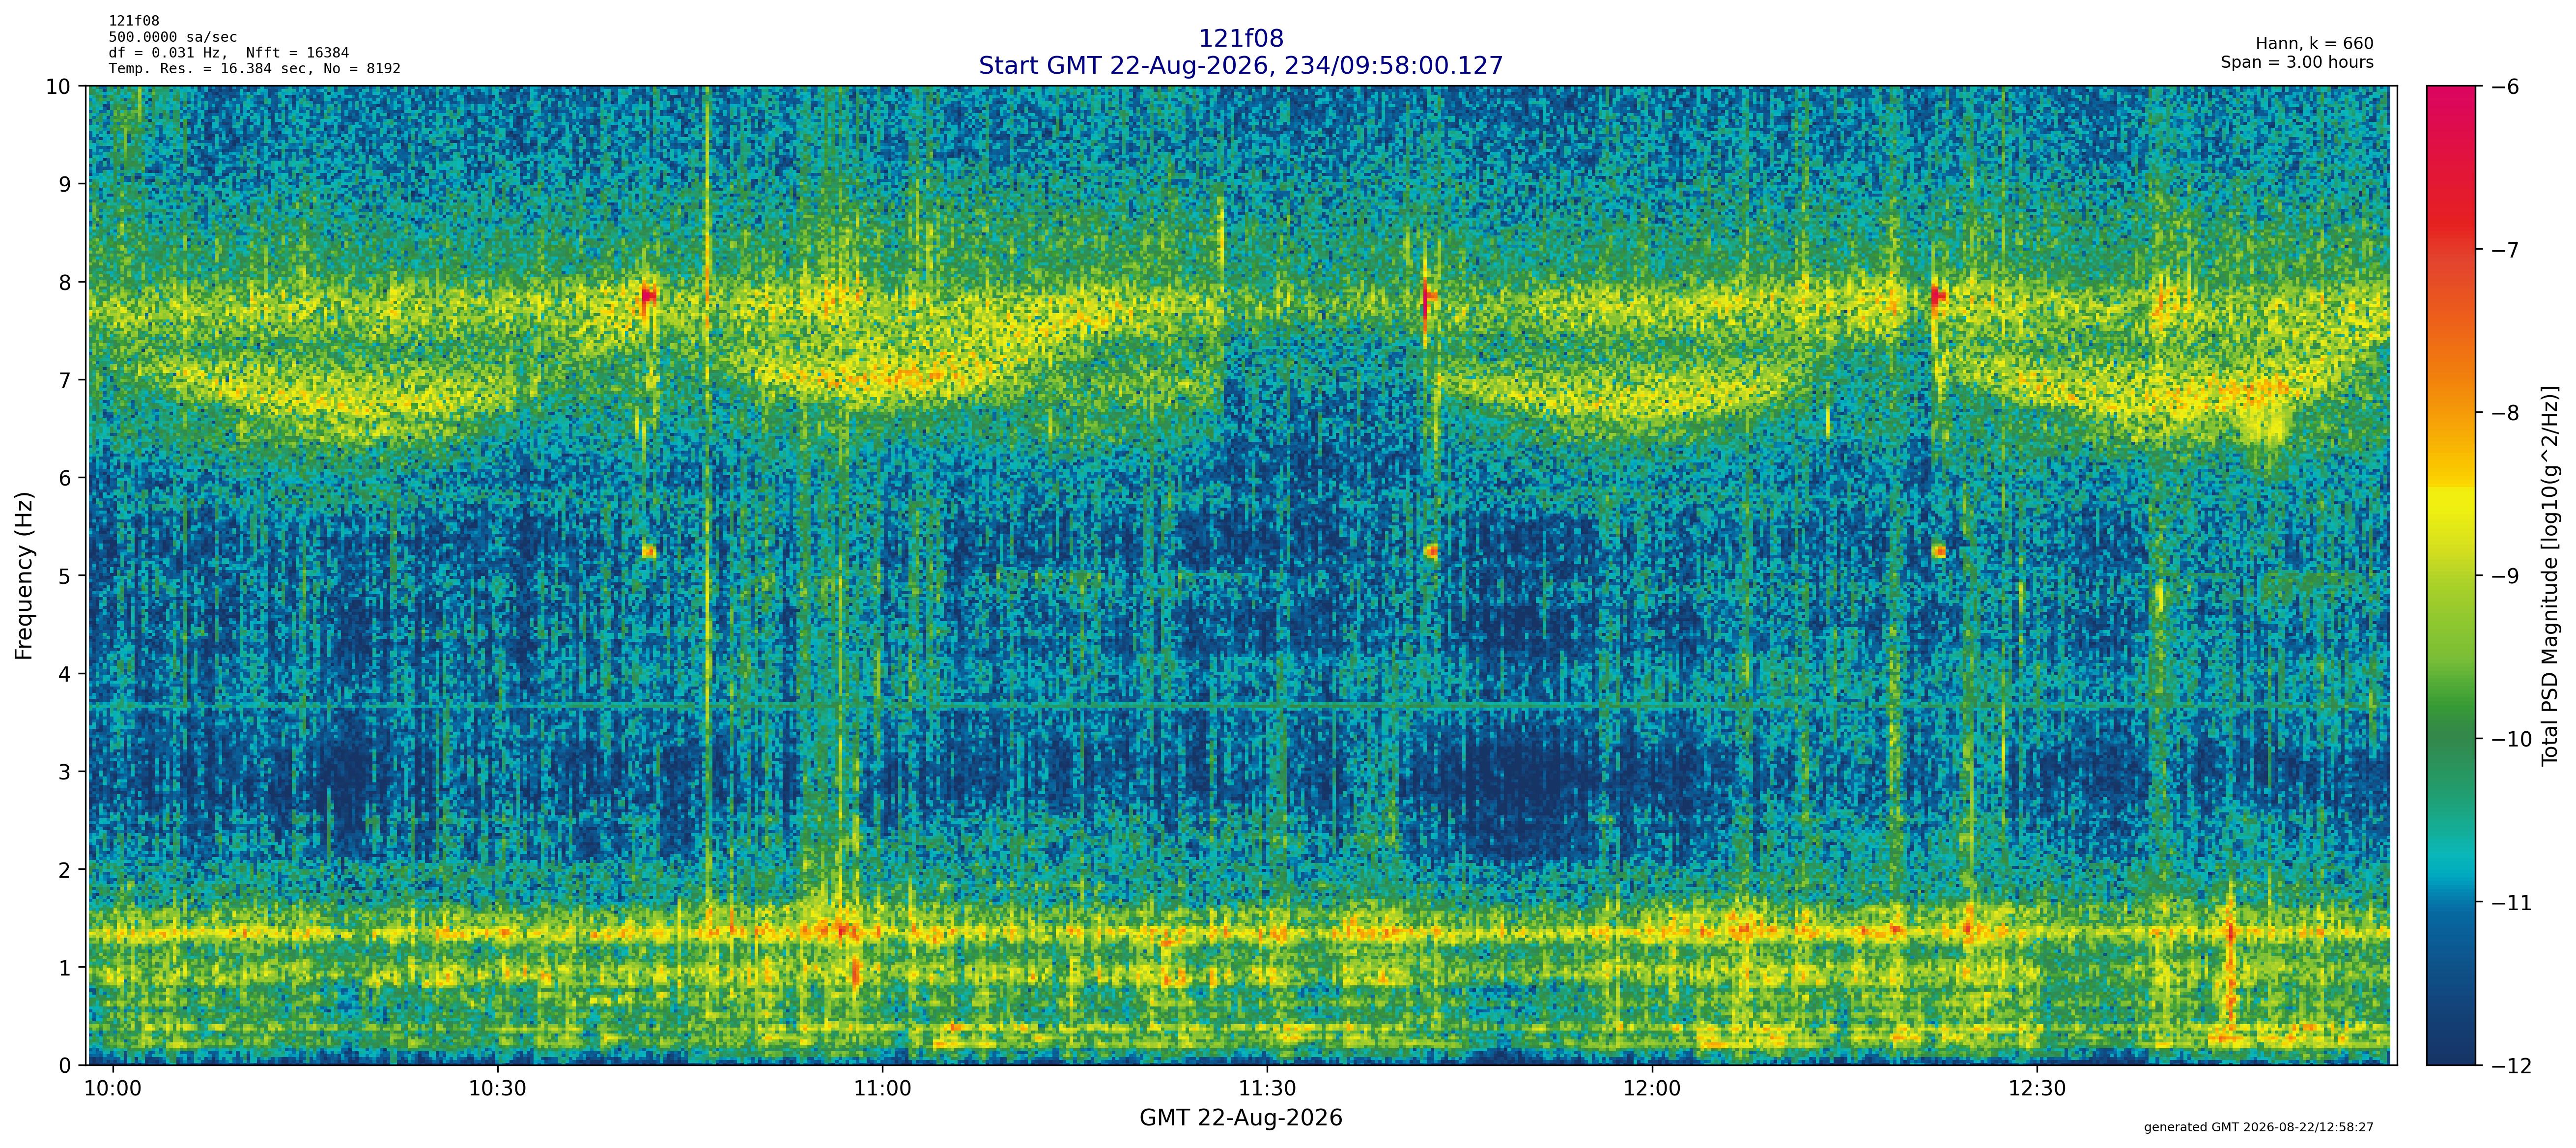This screenshot has width=2576, height=1148.
Task: Click the "12:00" time axis tick label
Action: click(x=1652, y=1089)
